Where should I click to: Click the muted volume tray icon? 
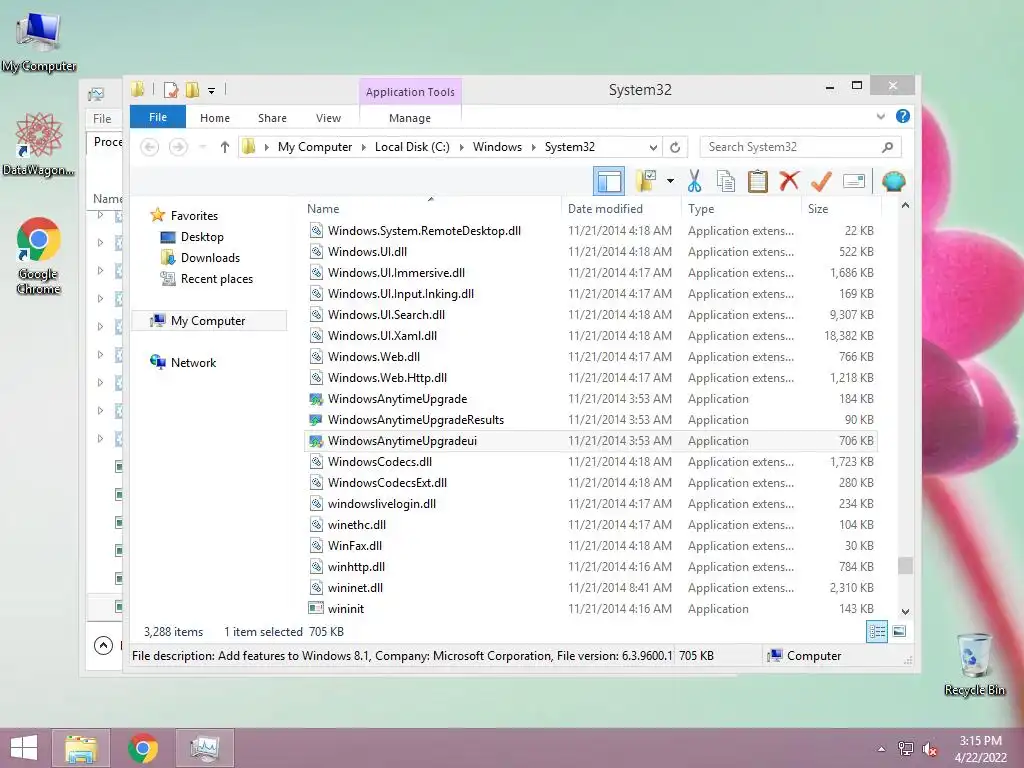click(930, 749)
